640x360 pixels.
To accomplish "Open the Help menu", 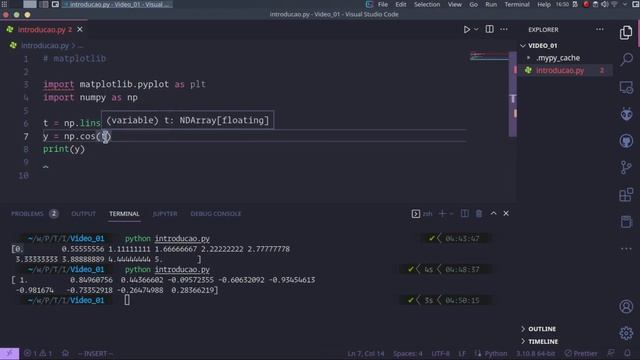I will pos(544,4).
